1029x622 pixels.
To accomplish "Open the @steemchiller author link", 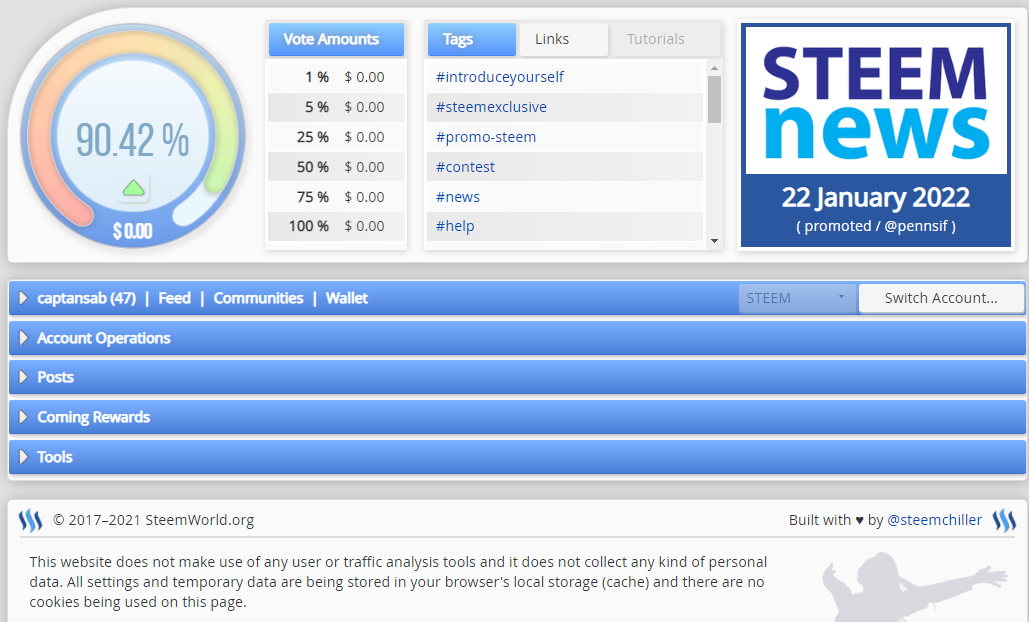I will (934, 520).
